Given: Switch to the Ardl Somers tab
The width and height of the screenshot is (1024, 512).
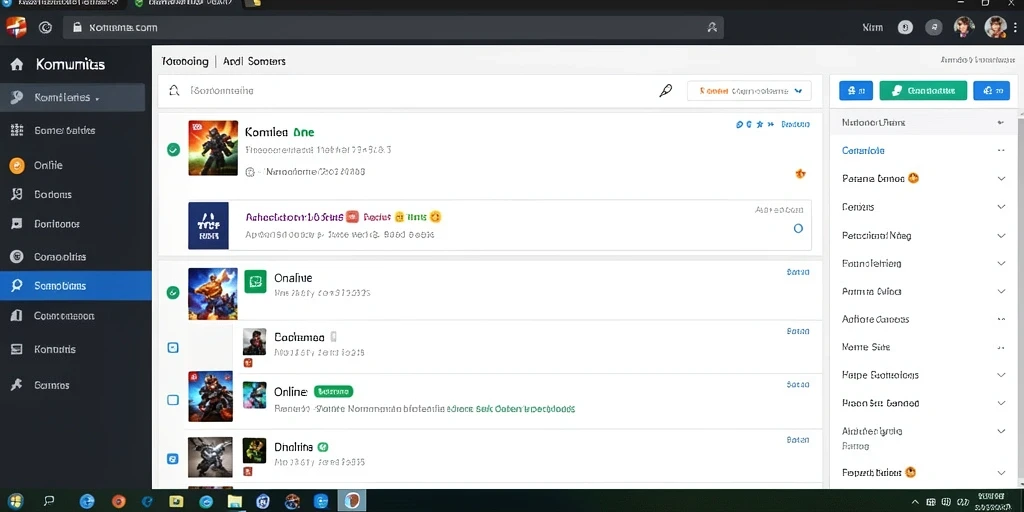Looking at the screenshot, I should [254, 61].
